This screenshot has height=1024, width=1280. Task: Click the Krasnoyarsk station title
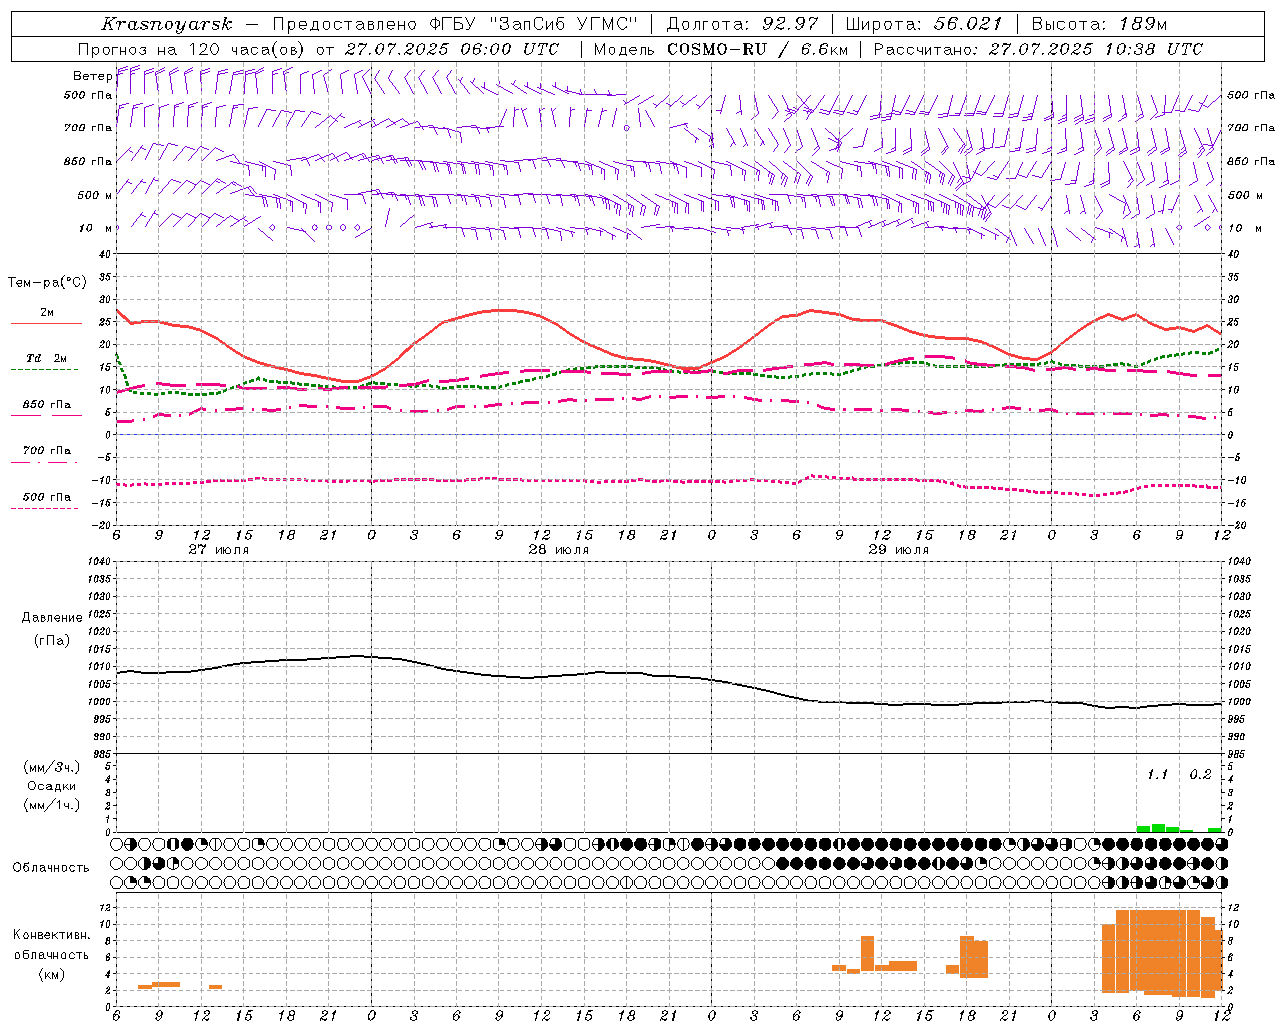(x=167, y=24)
